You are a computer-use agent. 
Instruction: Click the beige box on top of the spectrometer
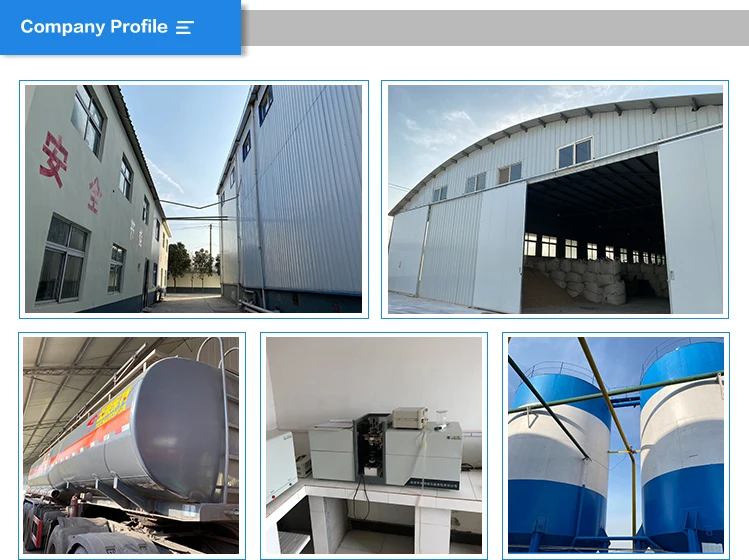[409, 417]
